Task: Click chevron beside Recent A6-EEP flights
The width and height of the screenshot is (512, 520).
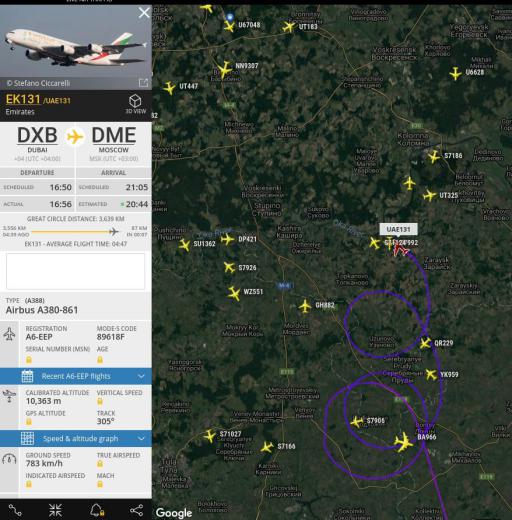Action: [141, 376]
